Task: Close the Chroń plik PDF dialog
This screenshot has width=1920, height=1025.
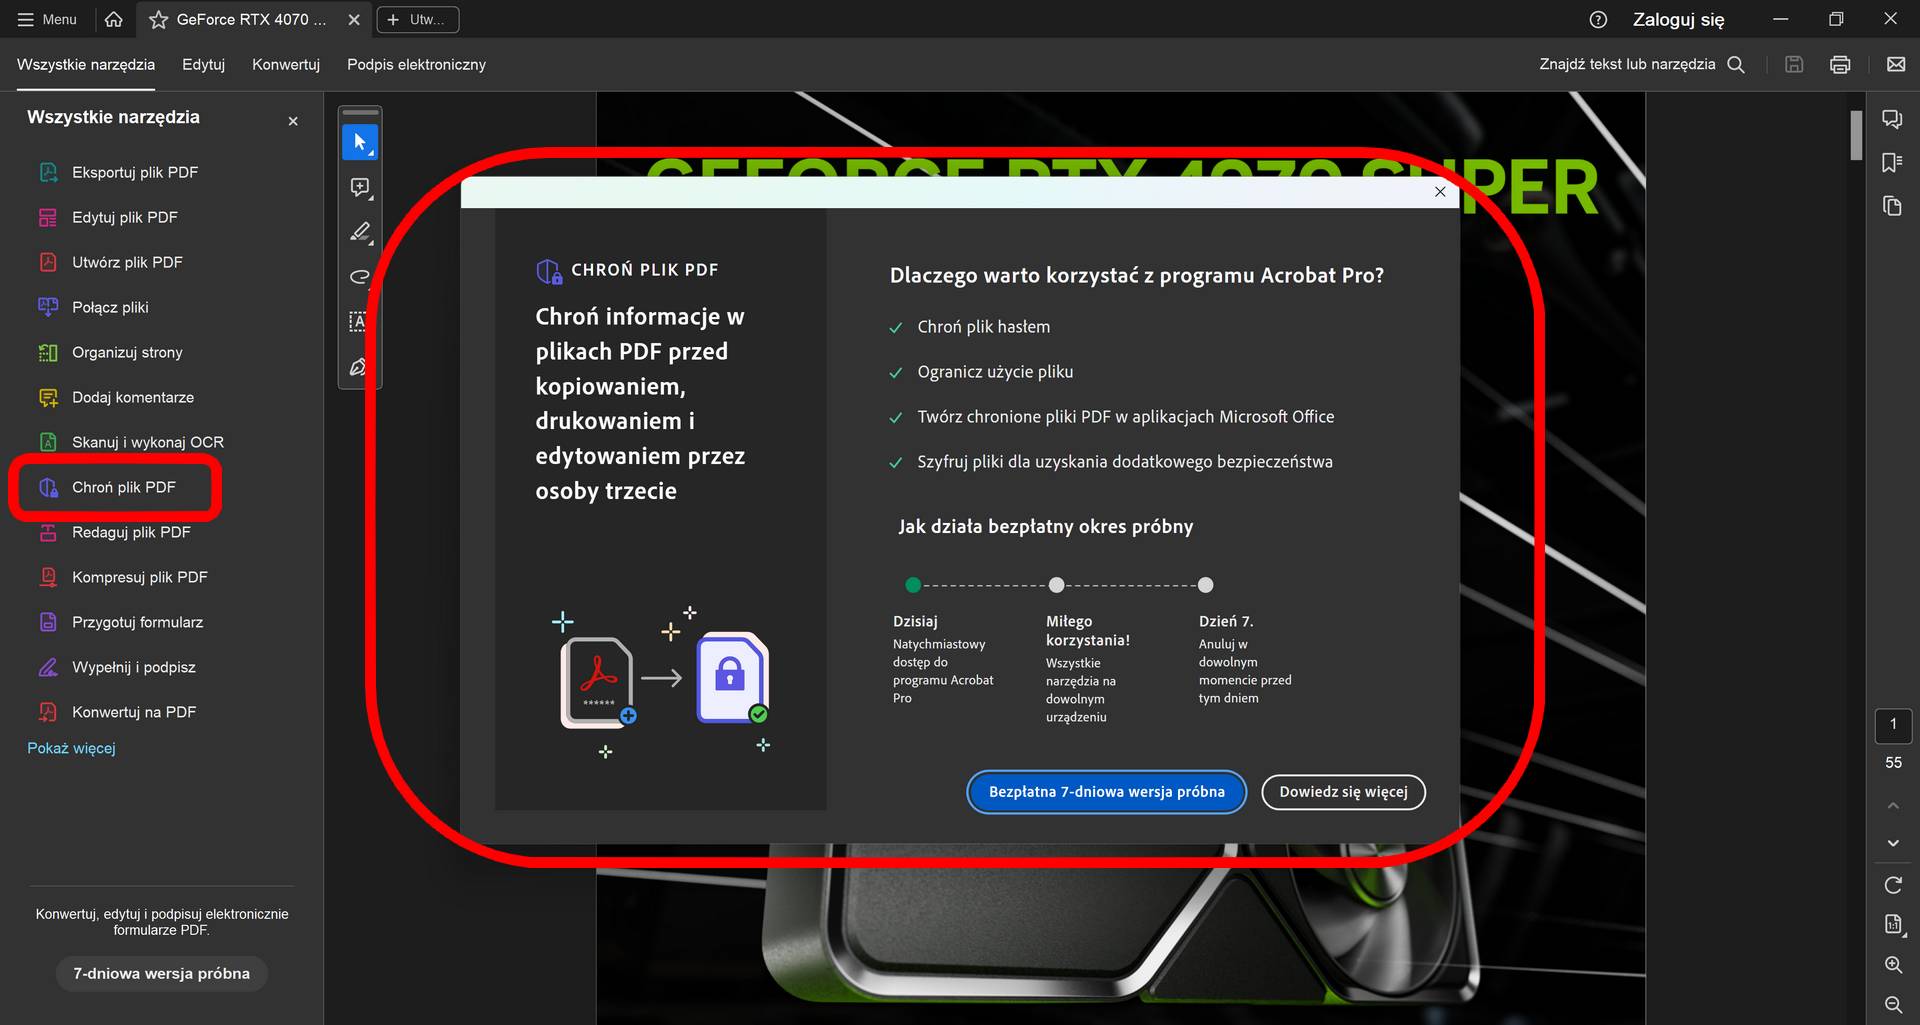Action: (x=1440, y=192)
